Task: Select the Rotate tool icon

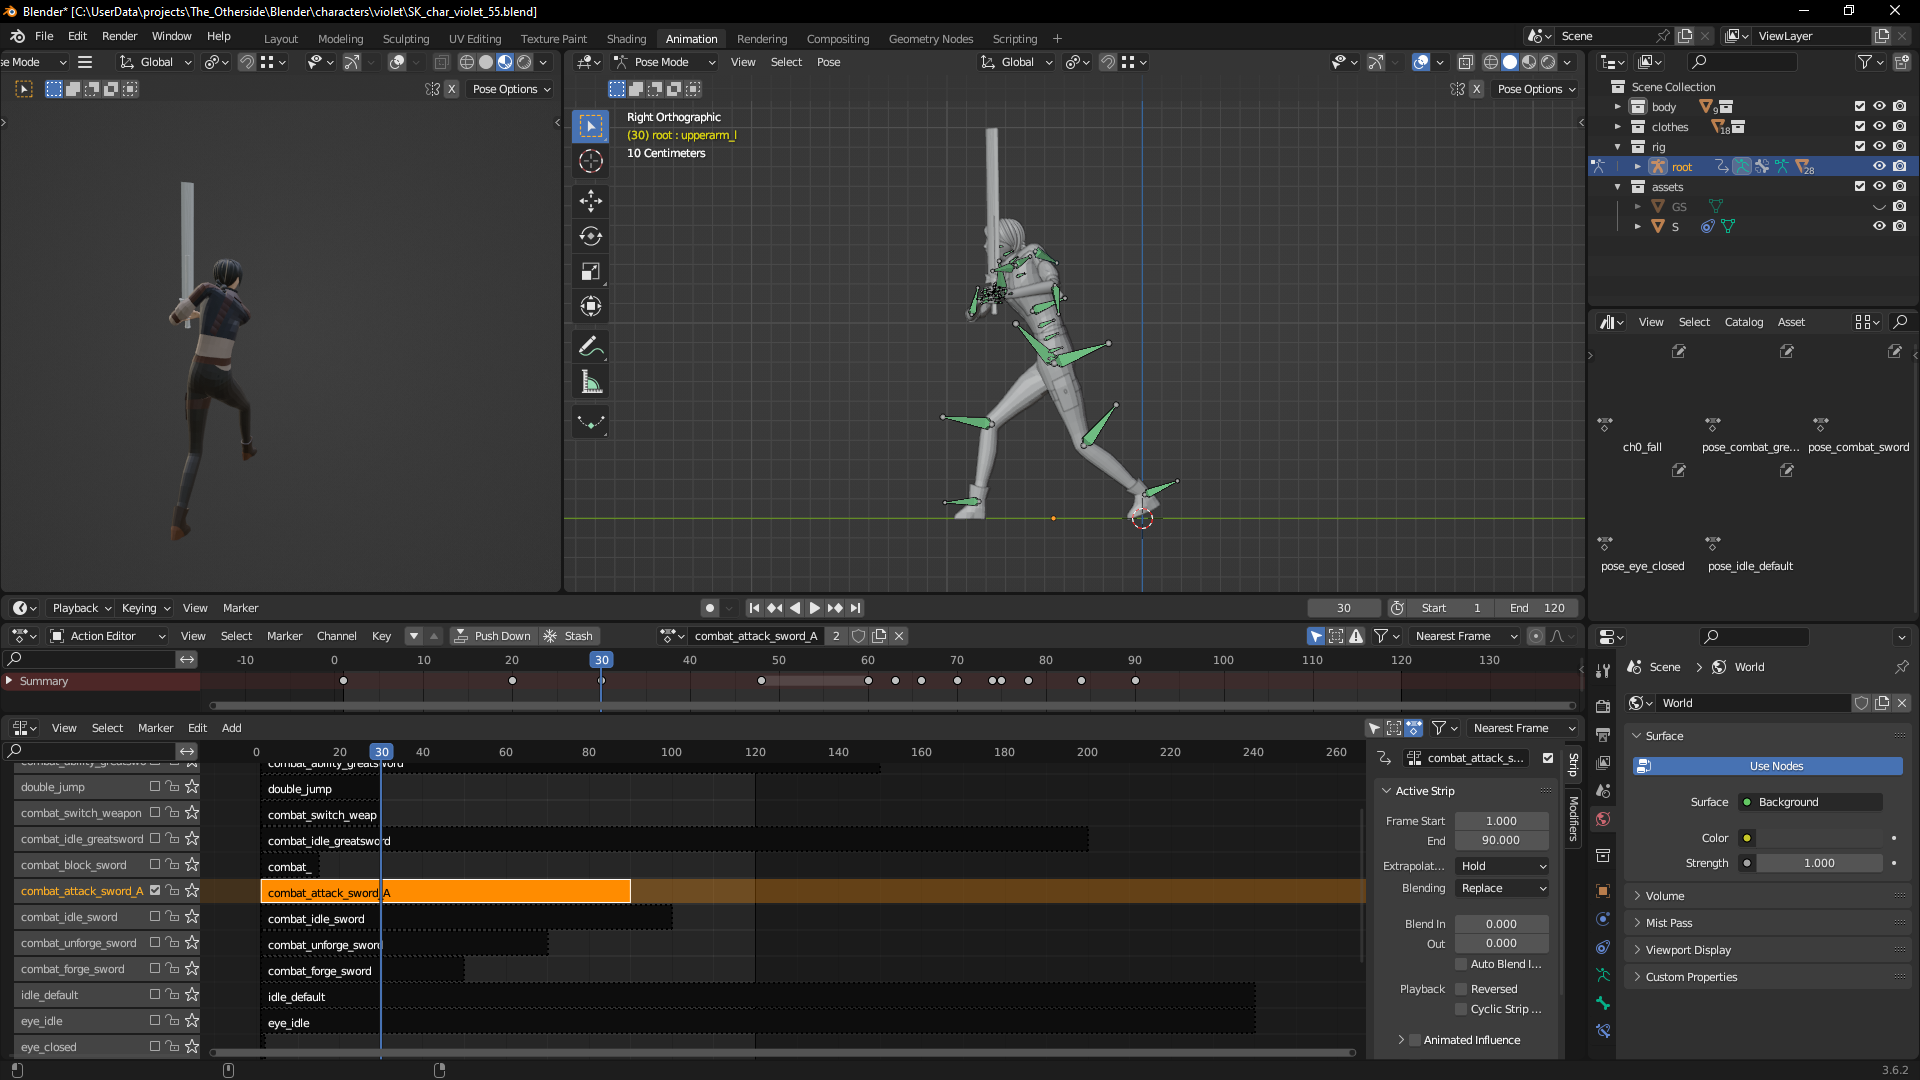Action: (591, 236)
